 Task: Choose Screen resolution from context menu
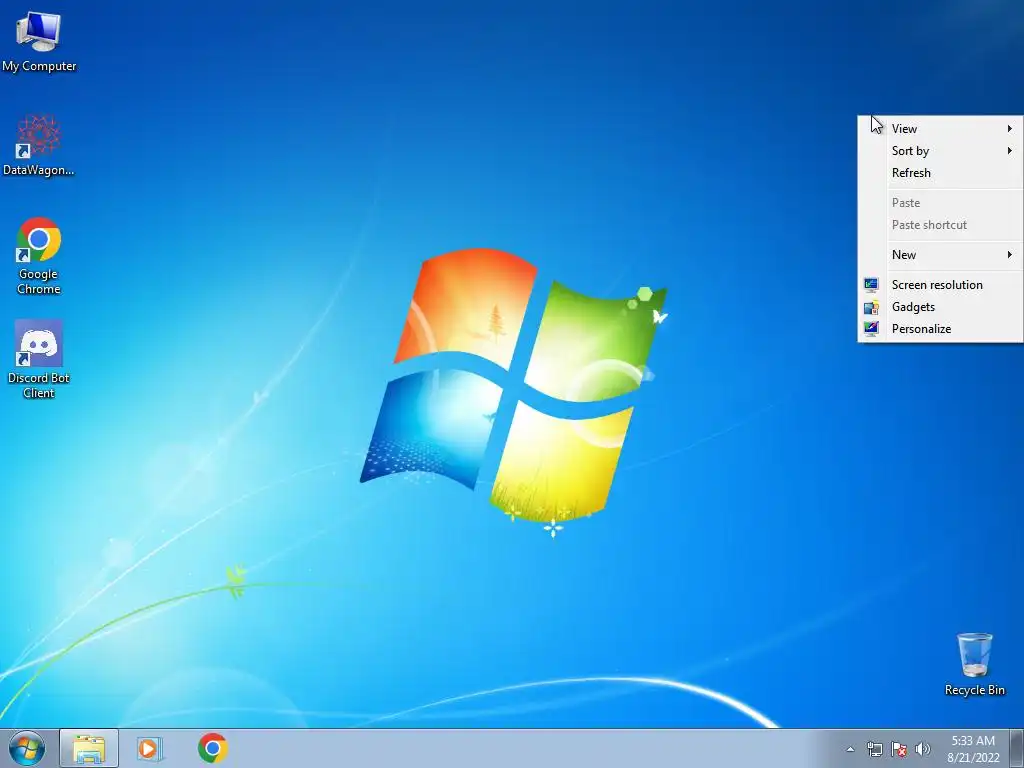[x=940, y=285]
